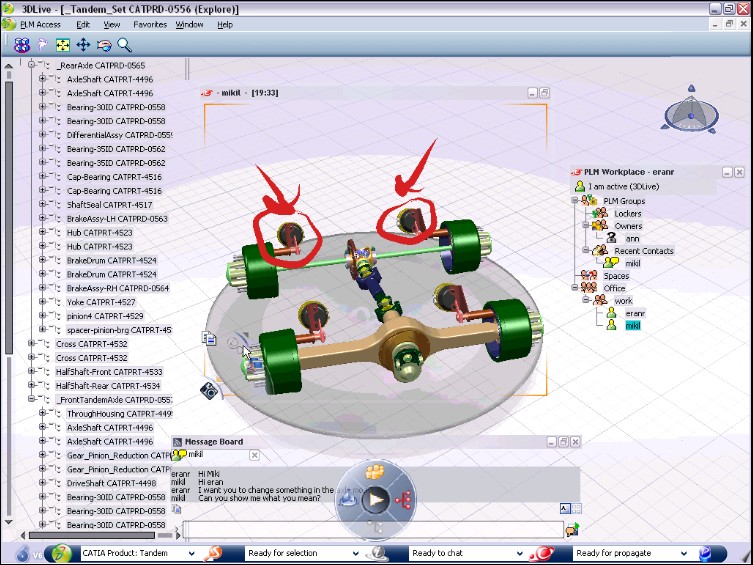This screenshot has width=753, height=565.
Task: Click the text format A icon in Message Board
Action: point(565,508)
